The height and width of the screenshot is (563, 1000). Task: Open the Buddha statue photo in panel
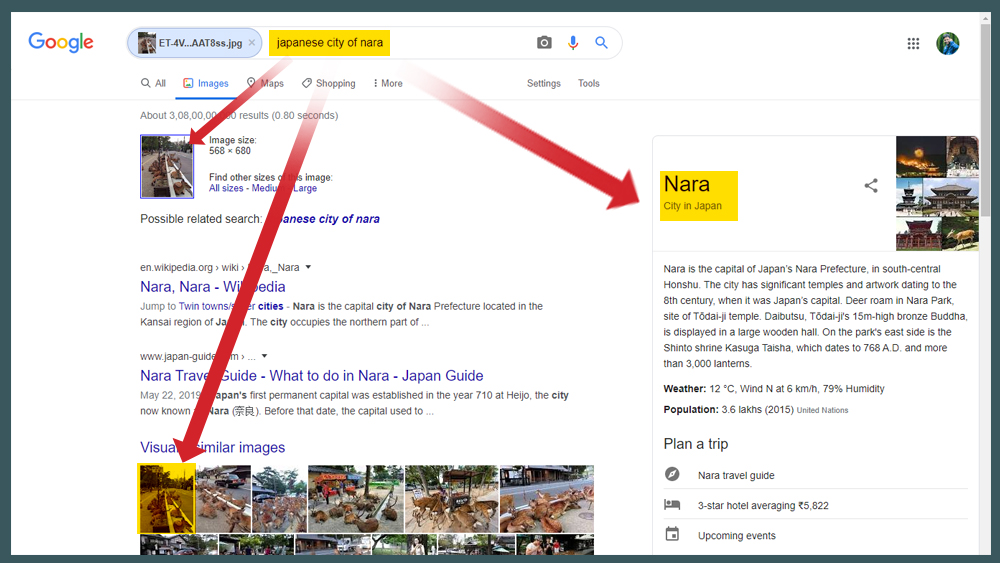[962, 156]
